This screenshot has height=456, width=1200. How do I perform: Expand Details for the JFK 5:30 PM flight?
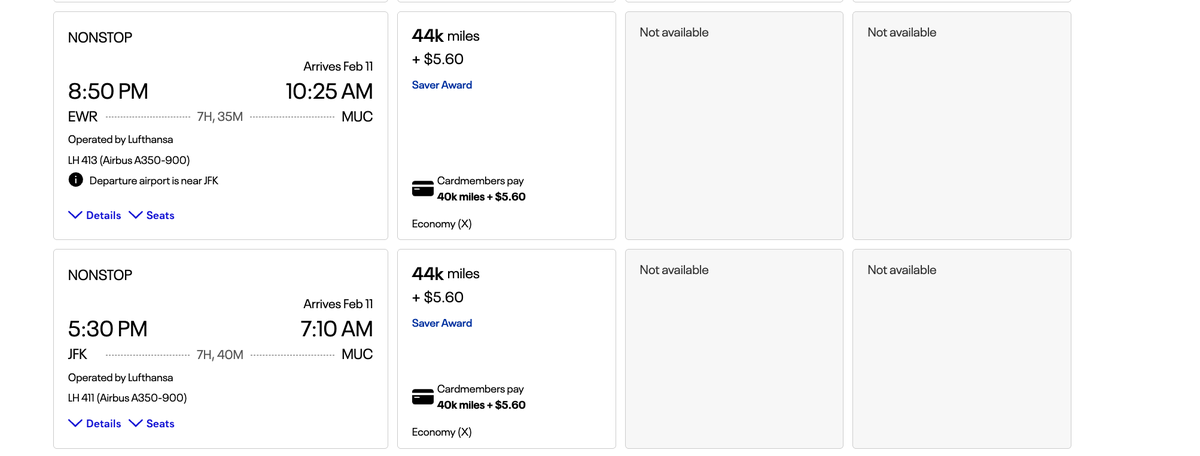tap(95, 423)
